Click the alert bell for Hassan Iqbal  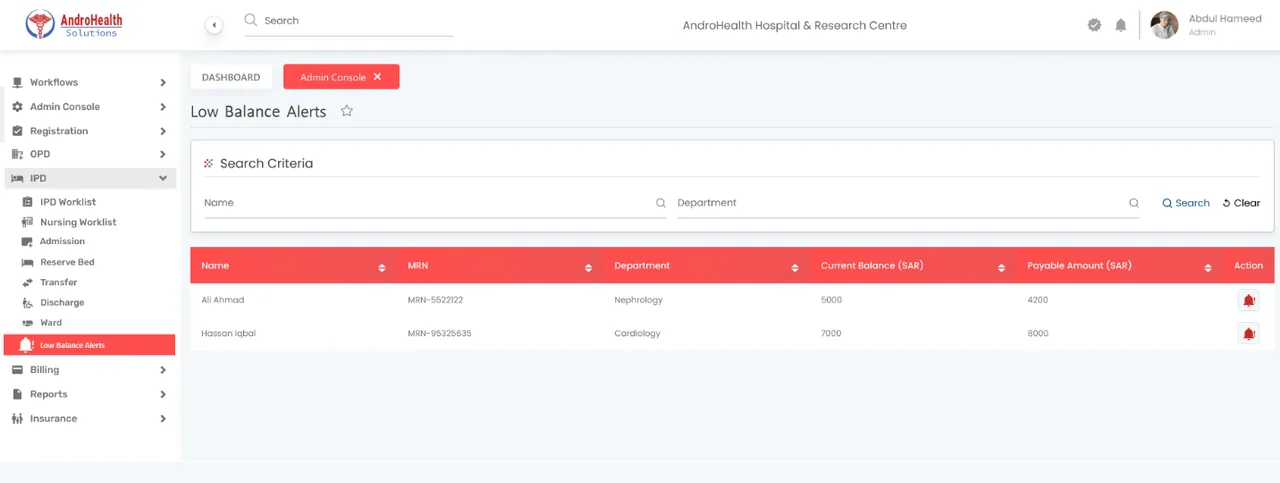pyautogui.click(x=1248, y=333)
